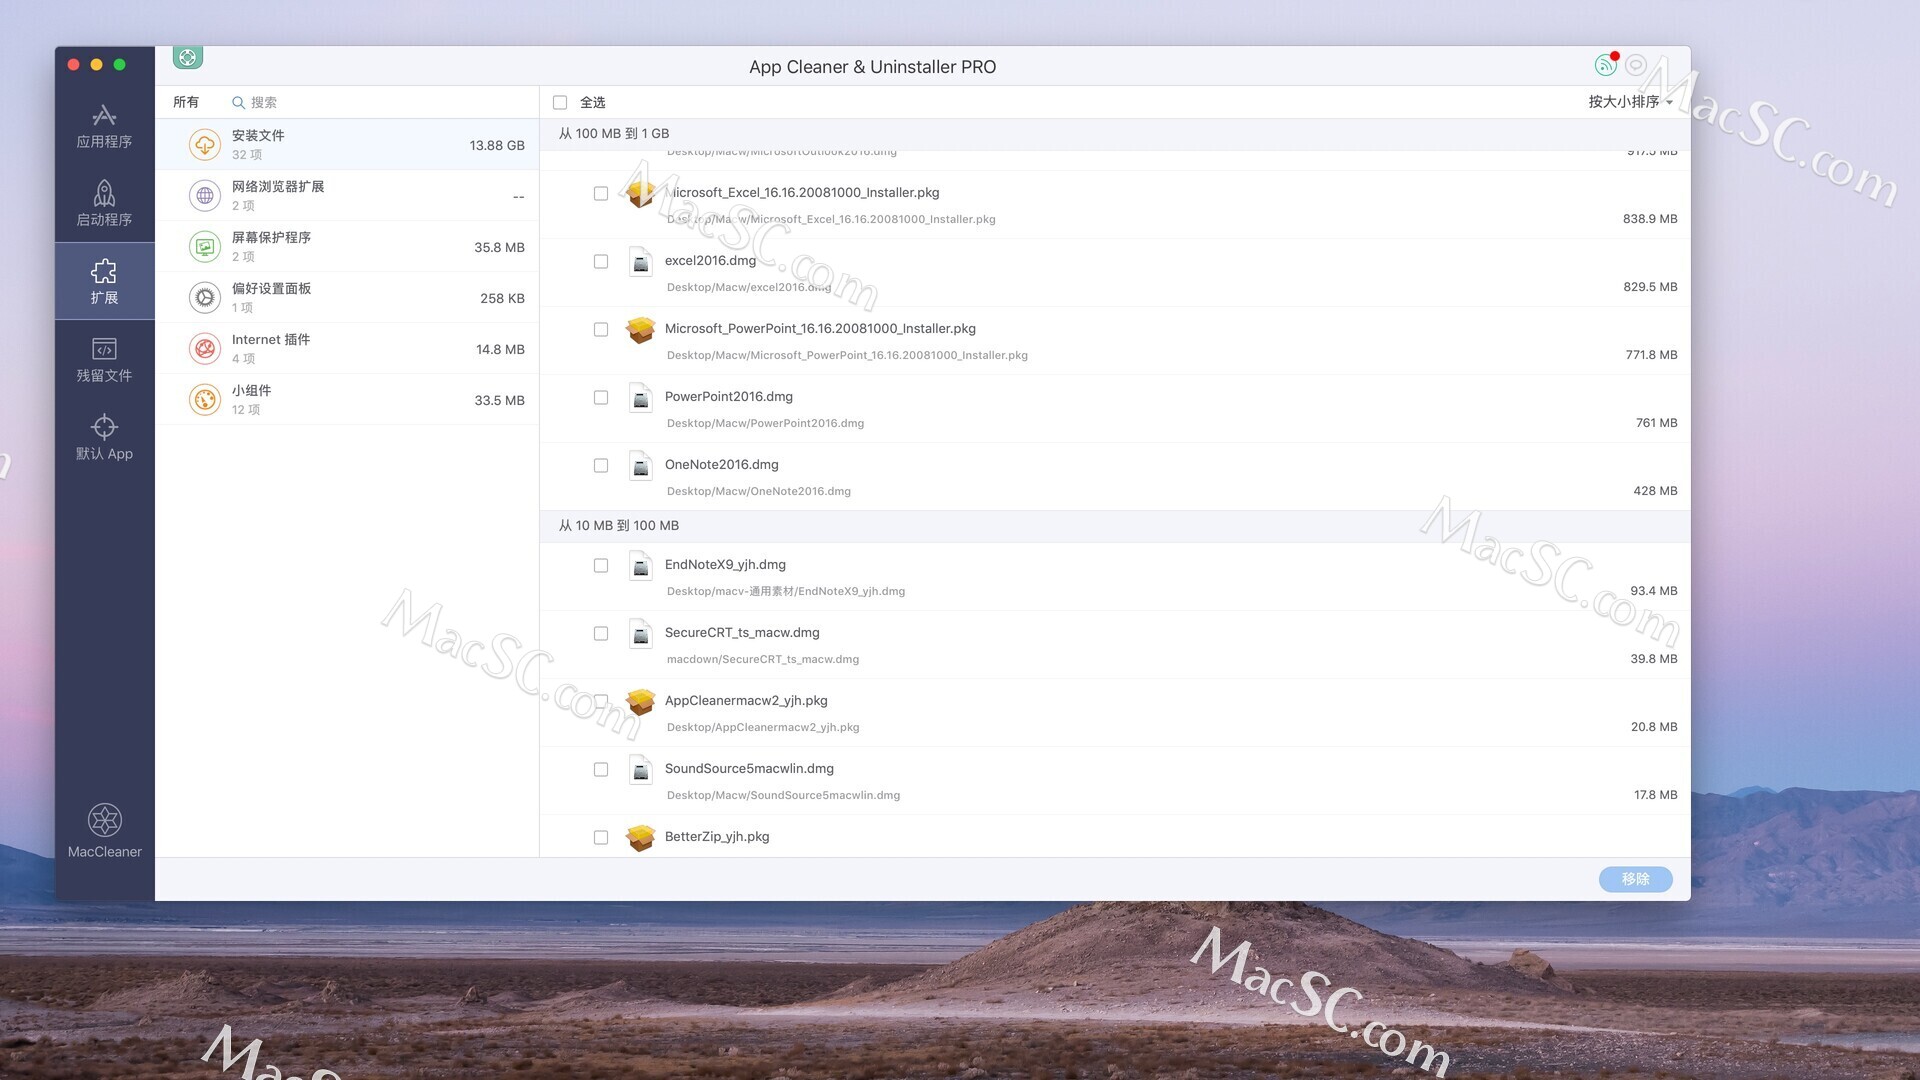Screen dimensions: 1920x1080
Task: Click the 安装文件 installer files category icon
Action: (204, 145)
